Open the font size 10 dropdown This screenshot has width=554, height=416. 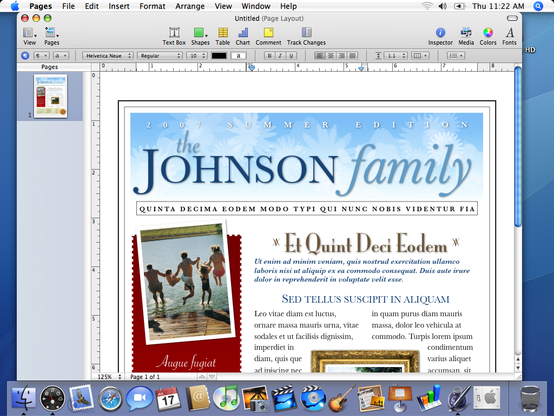197,55
